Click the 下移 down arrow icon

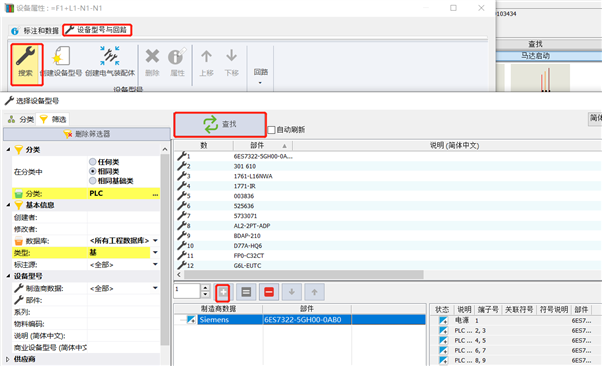232,56
